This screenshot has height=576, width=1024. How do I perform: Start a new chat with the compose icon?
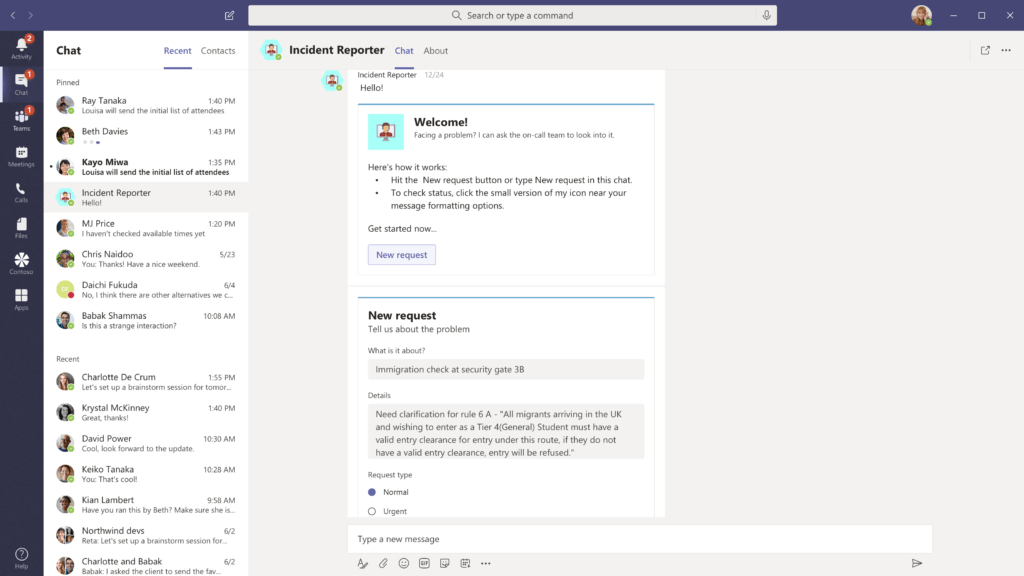228,15
